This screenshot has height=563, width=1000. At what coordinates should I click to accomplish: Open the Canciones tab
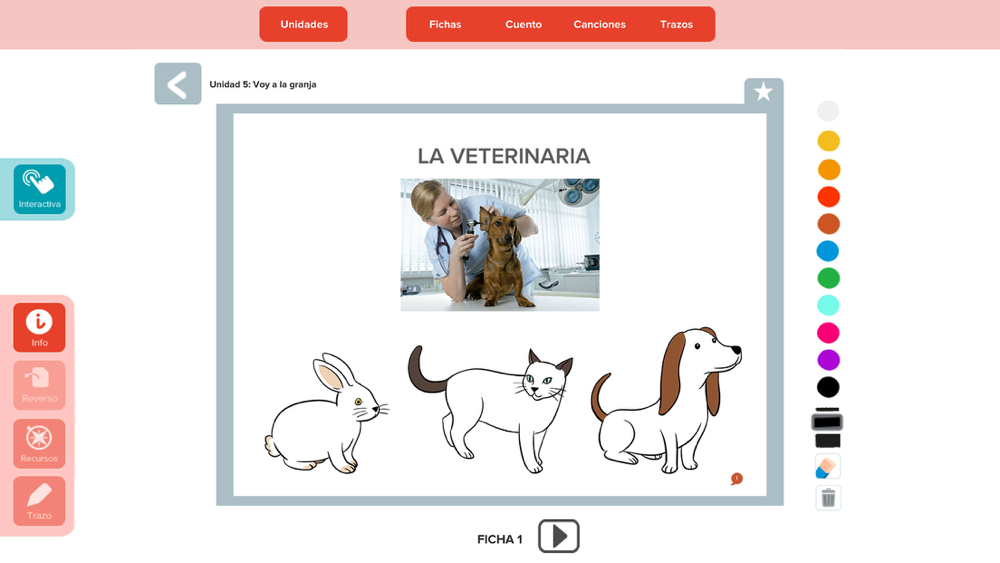(599, 24)
